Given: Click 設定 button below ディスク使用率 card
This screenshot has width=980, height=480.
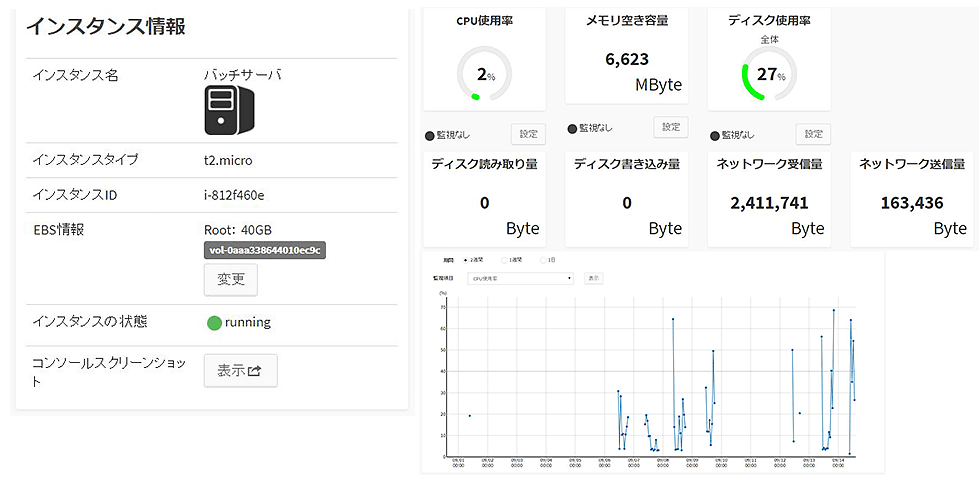Looking at the screenshot, I should tap(813, 134).
